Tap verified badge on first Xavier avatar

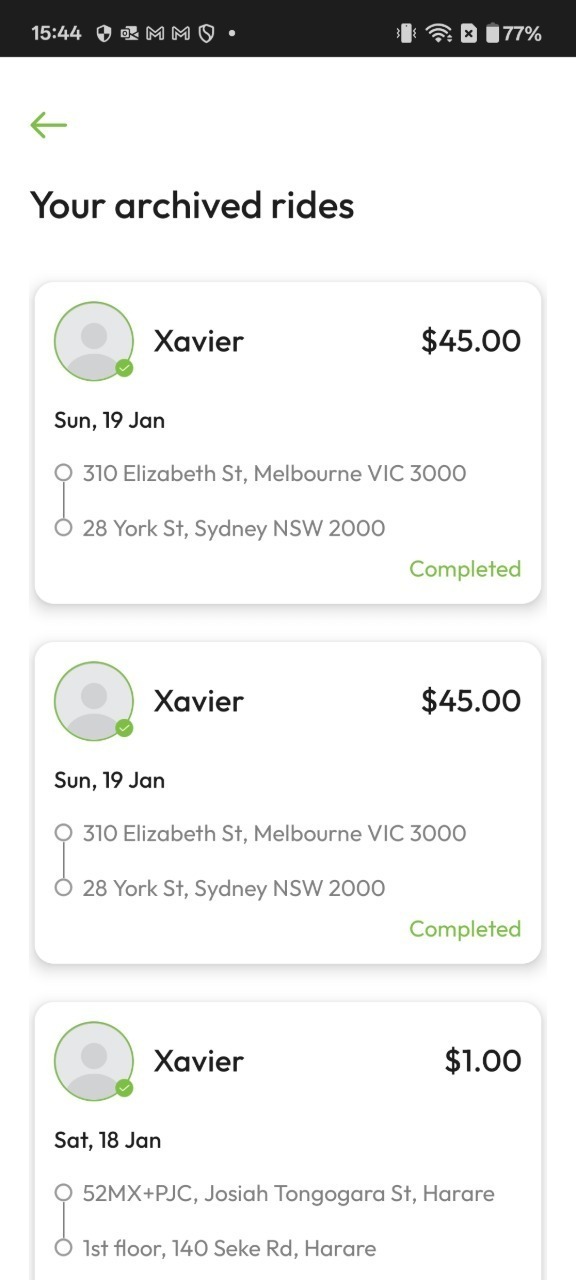click(124, 368)
